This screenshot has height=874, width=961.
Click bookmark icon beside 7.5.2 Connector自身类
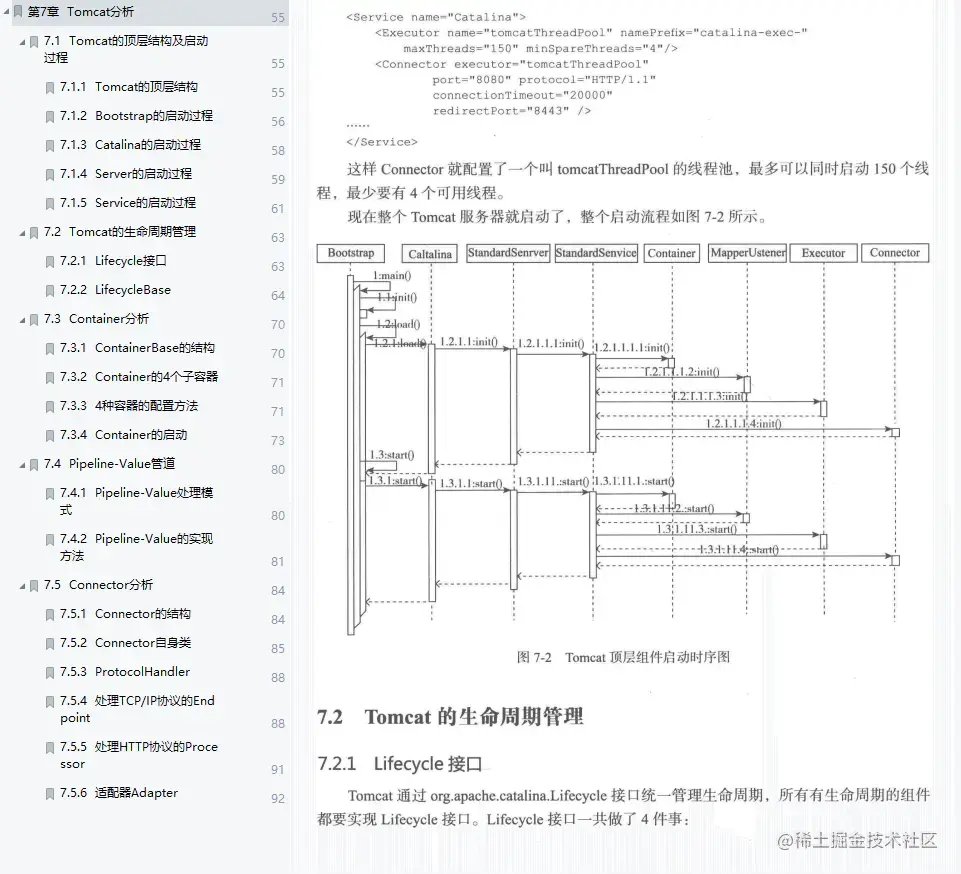50,644
